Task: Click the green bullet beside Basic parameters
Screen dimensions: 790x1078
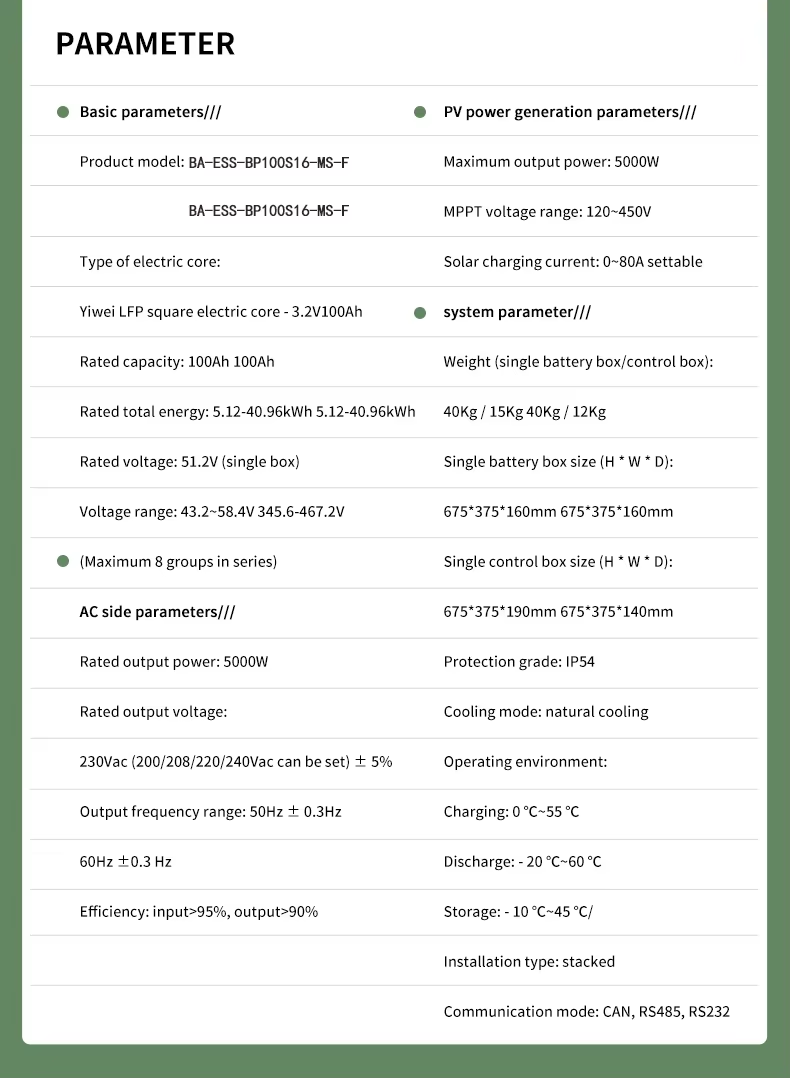Action: tap(63, 112)
